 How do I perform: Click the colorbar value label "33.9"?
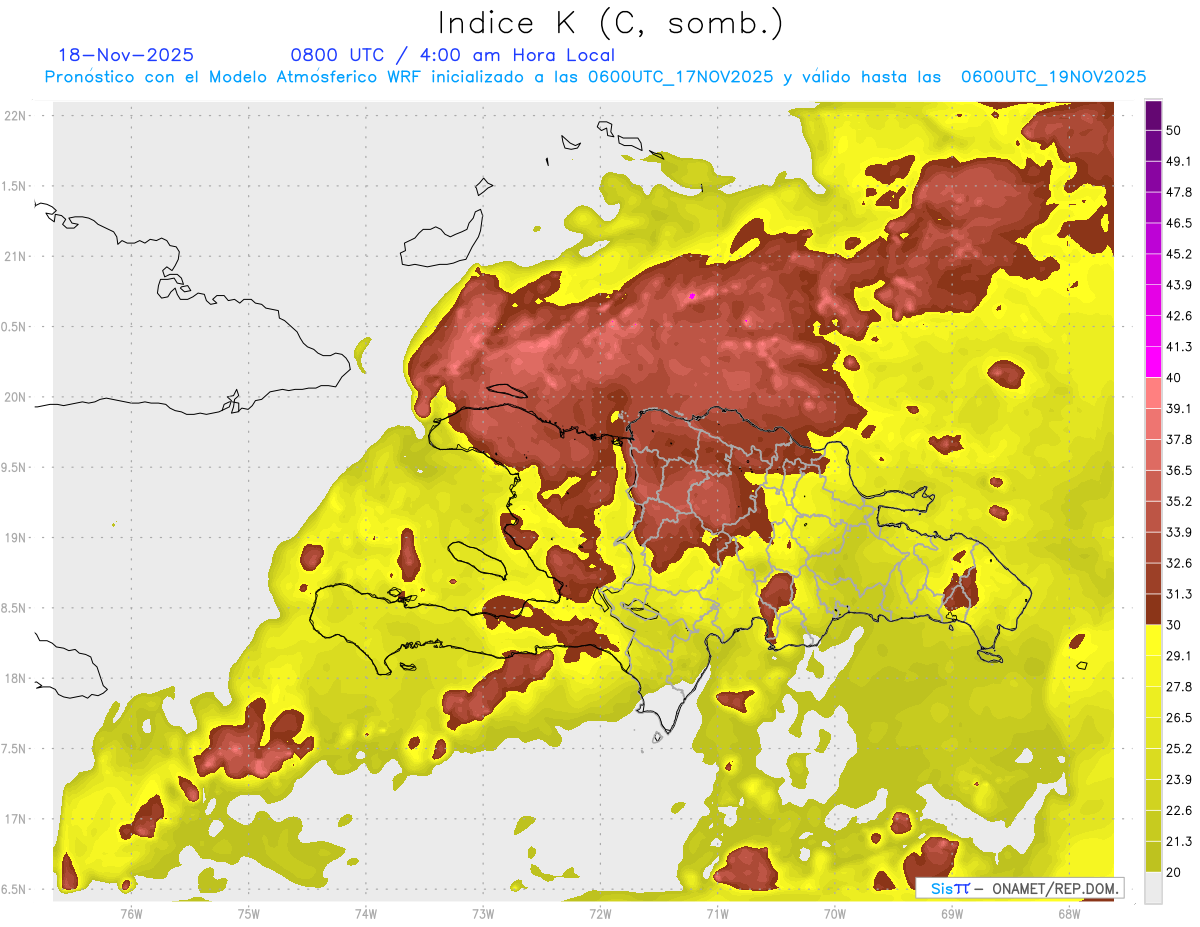coord(1179,532)
